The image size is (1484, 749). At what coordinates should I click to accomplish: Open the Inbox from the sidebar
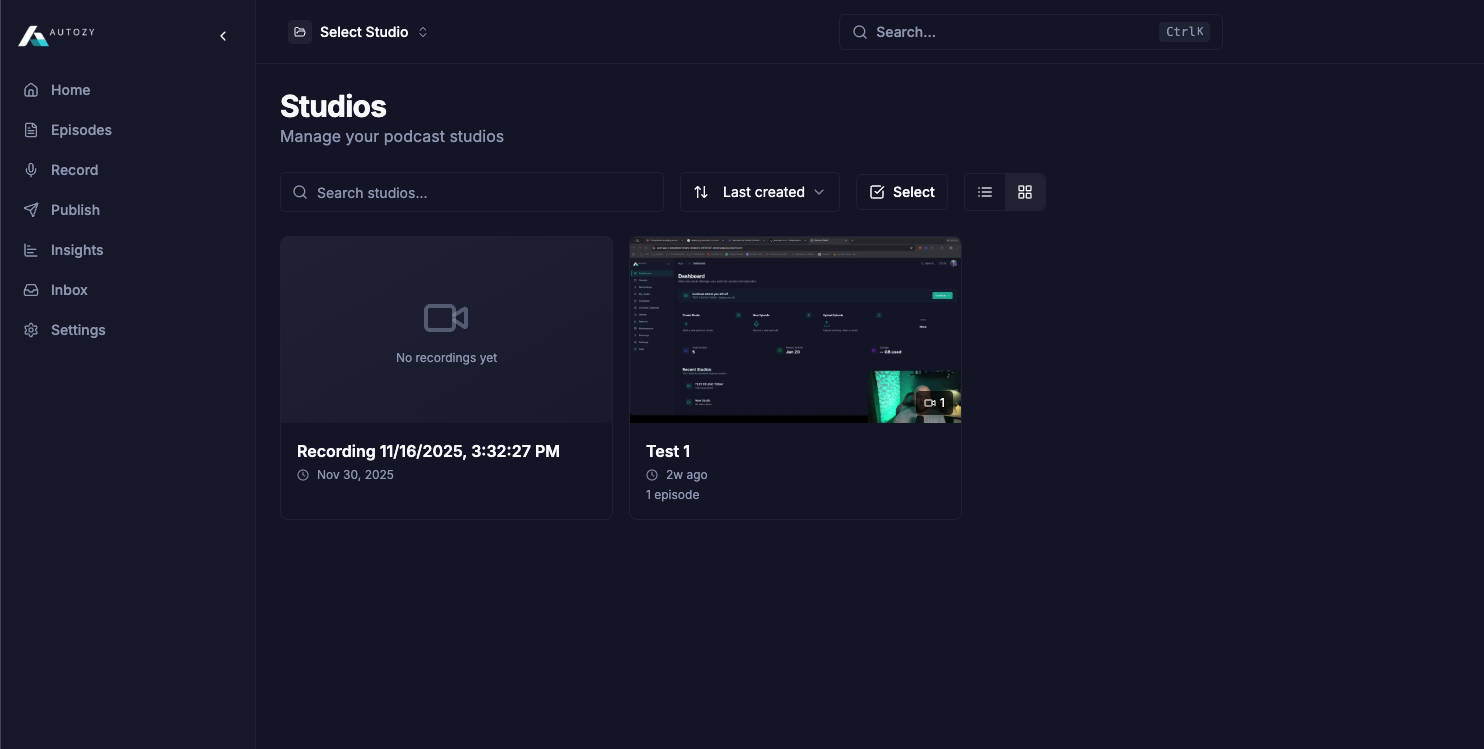point(68,290)
